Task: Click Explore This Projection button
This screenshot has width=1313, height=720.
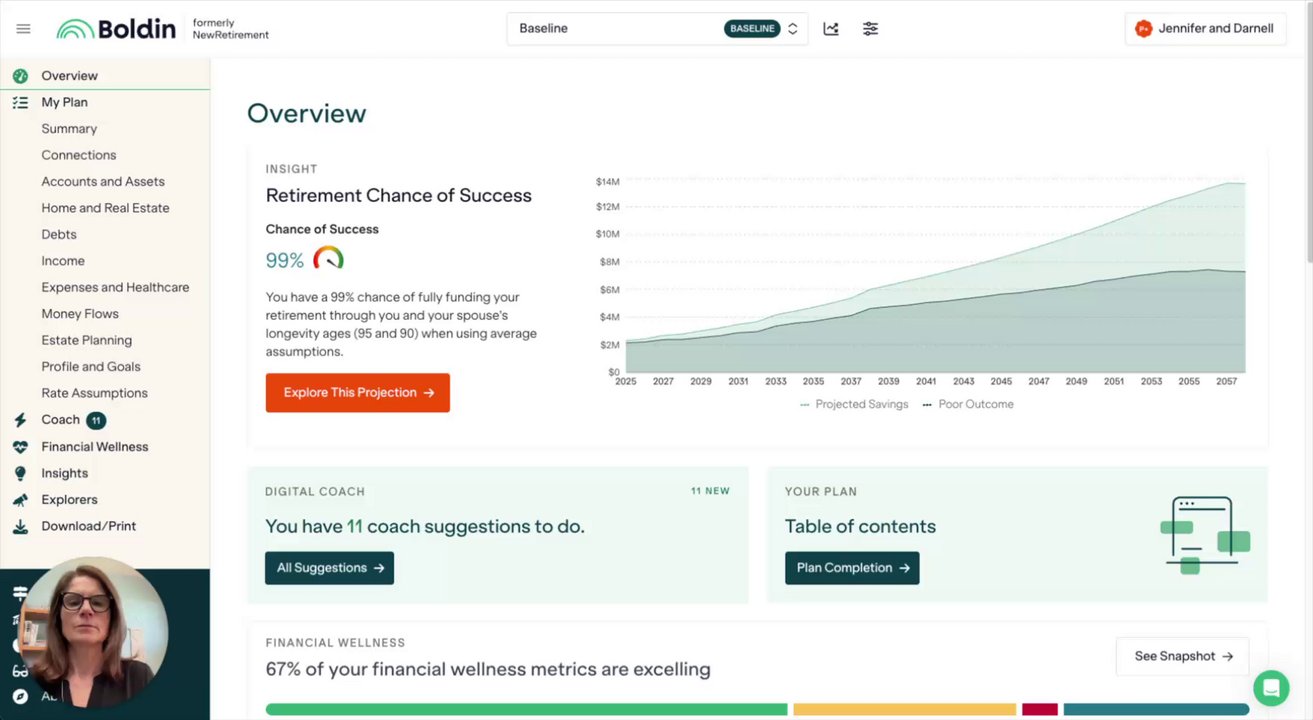Action: (x=357, y=393)
